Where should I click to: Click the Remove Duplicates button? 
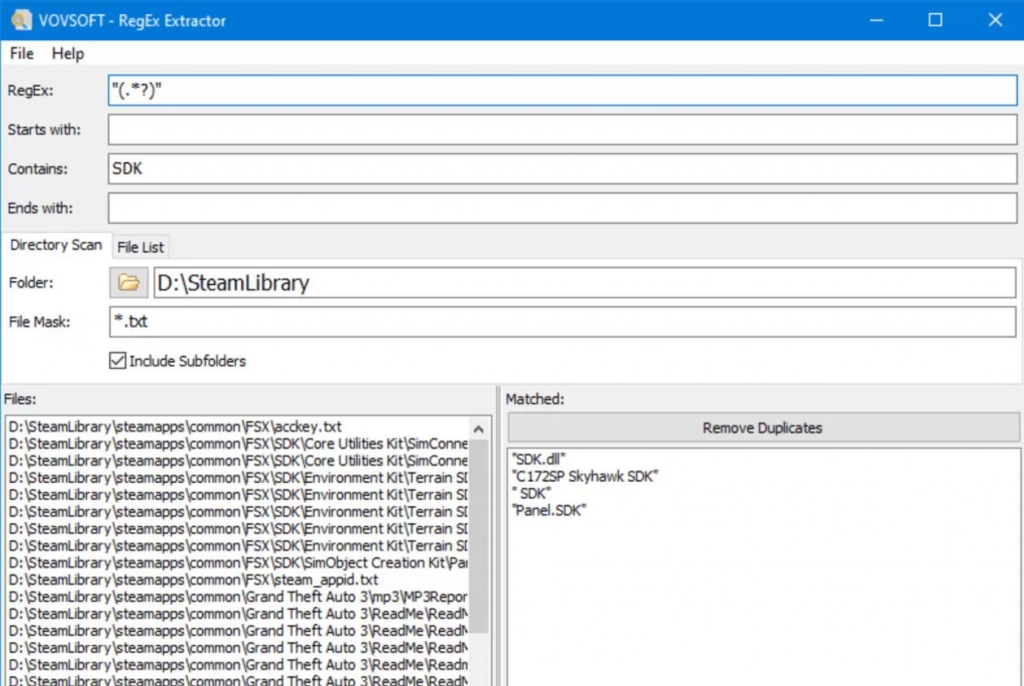(763, 428)
